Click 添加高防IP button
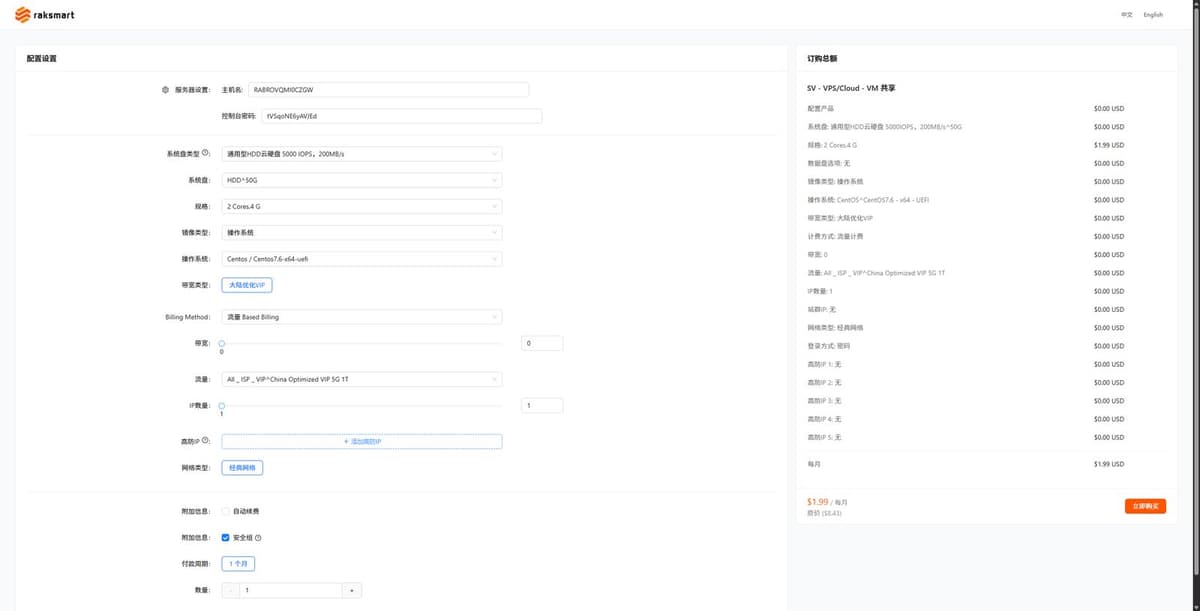The image size is (1200, 611). click(x=362, y=441)
